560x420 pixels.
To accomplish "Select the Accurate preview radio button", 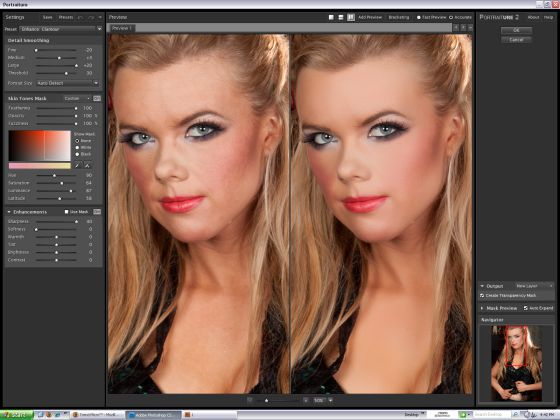I will pyautogui.click(x=451, y=17).
